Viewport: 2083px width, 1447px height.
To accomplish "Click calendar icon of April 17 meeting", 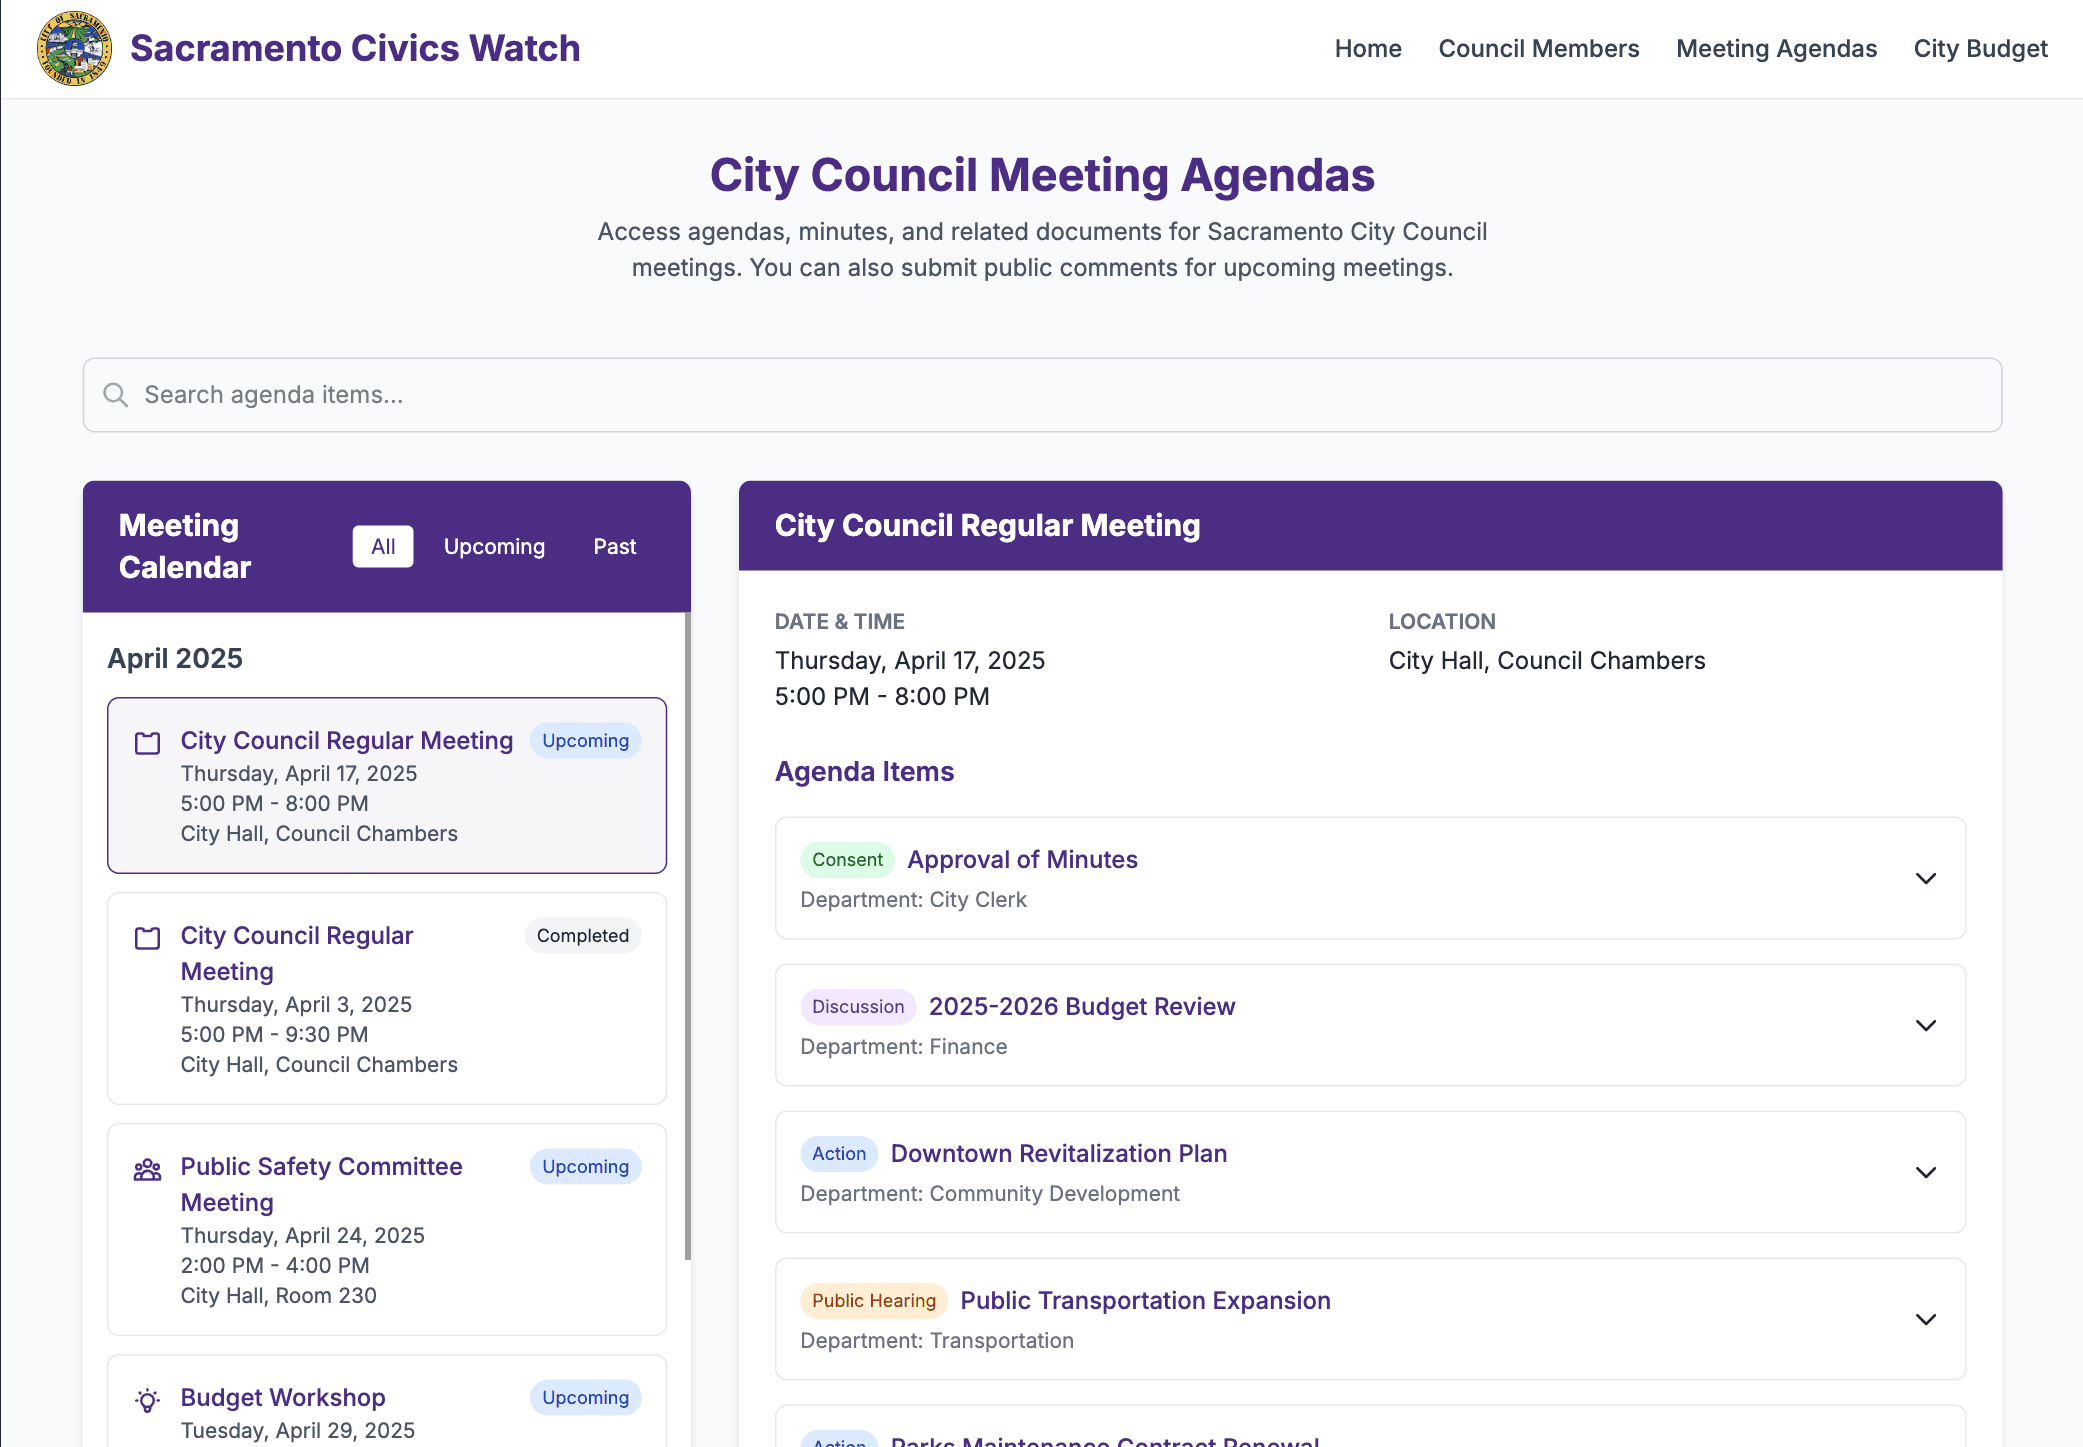I will [147, 742].
